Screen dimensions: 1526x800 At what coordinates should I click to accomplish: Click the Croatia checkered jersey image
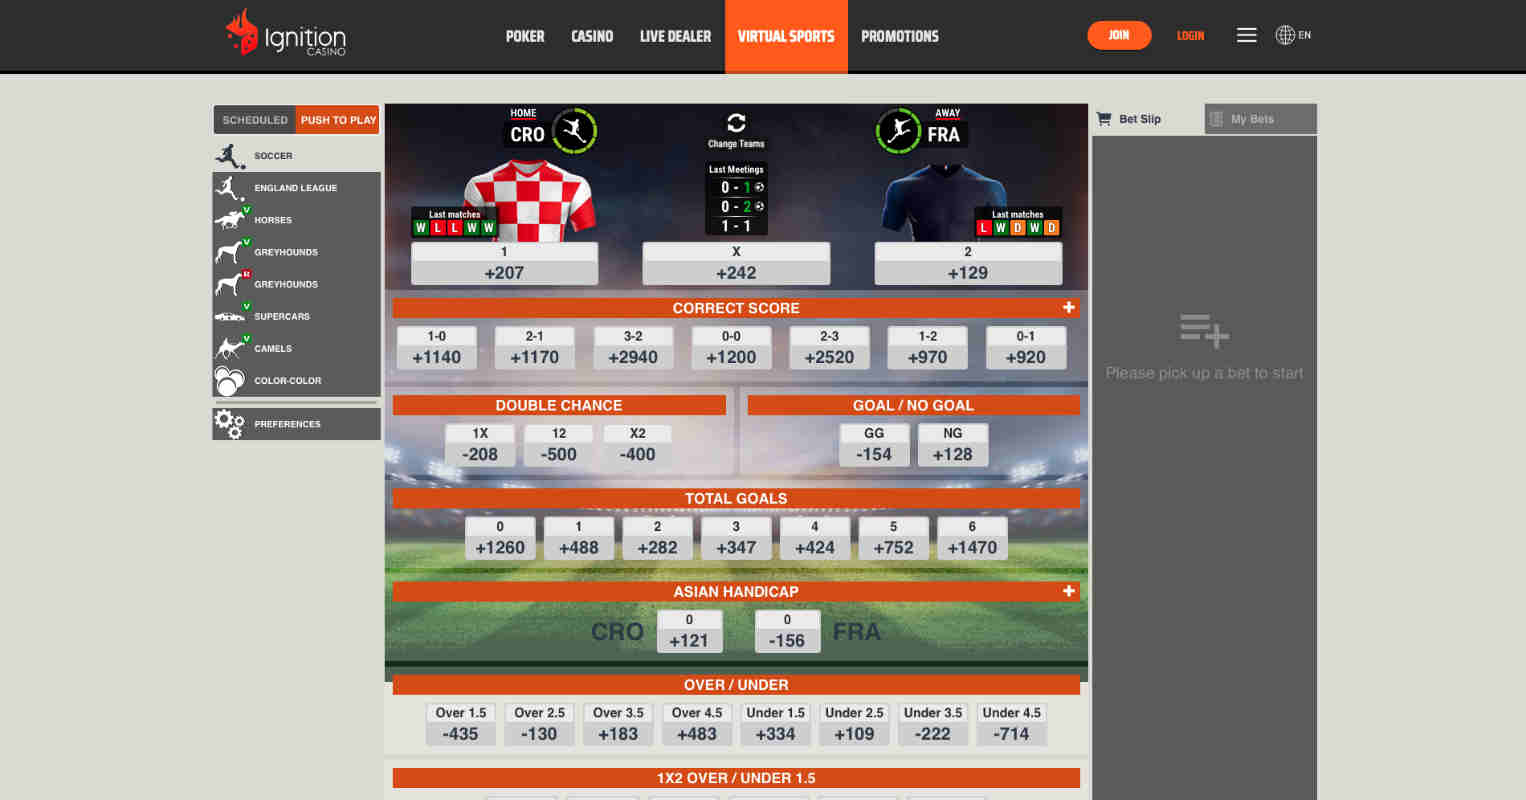pyautogui.click(x=530, y=200)
